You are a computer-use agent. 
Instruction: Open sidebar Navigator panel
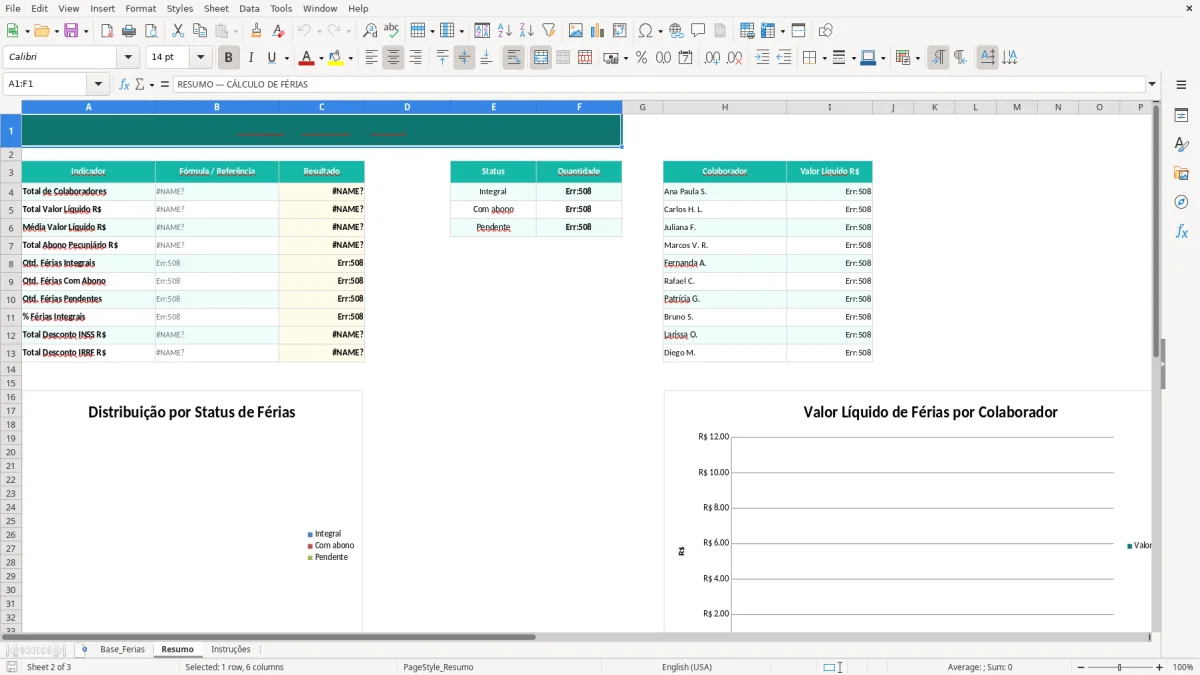[1181, 202]
